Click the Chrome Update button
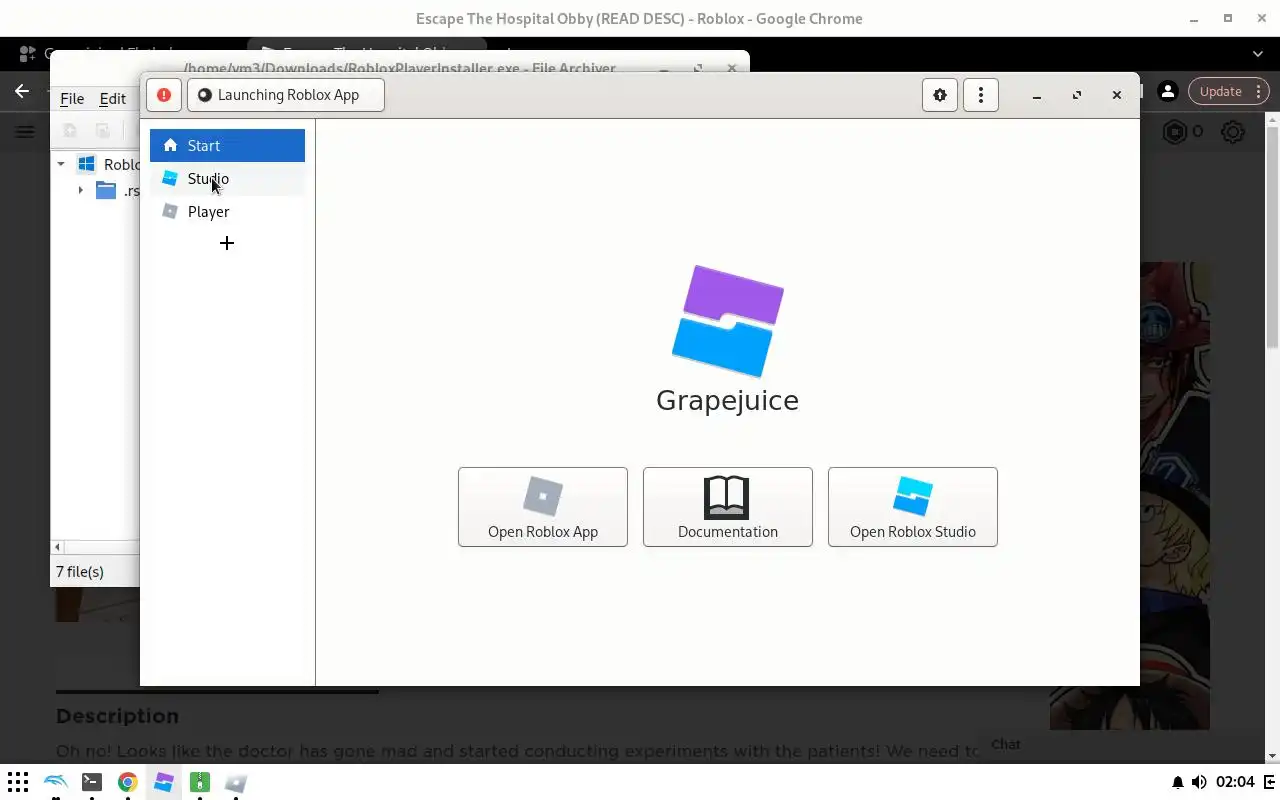This screenshot has height=800, width=1280. (1230, 91)
